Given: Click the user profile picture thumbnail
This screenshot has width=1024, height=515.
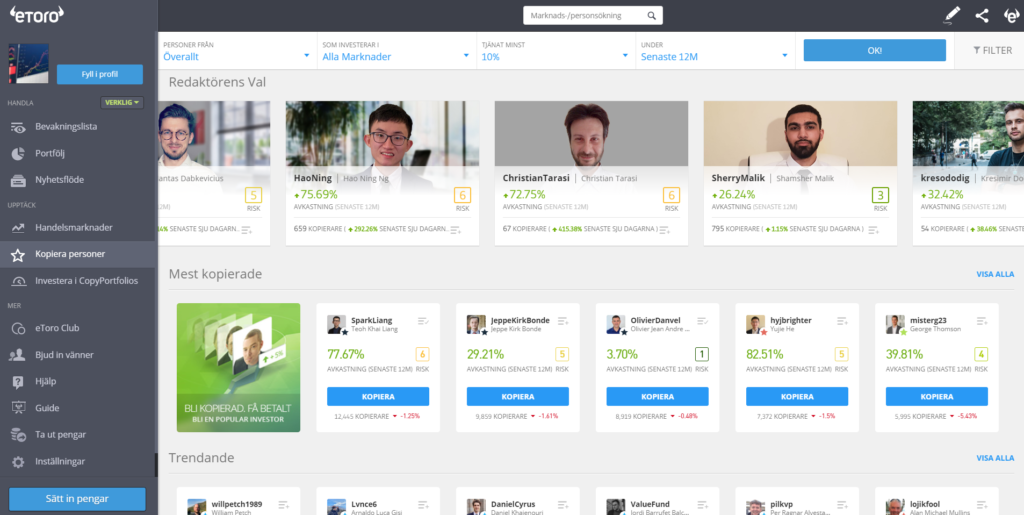Looking at the screenshot, I should (x=29, y=63).
